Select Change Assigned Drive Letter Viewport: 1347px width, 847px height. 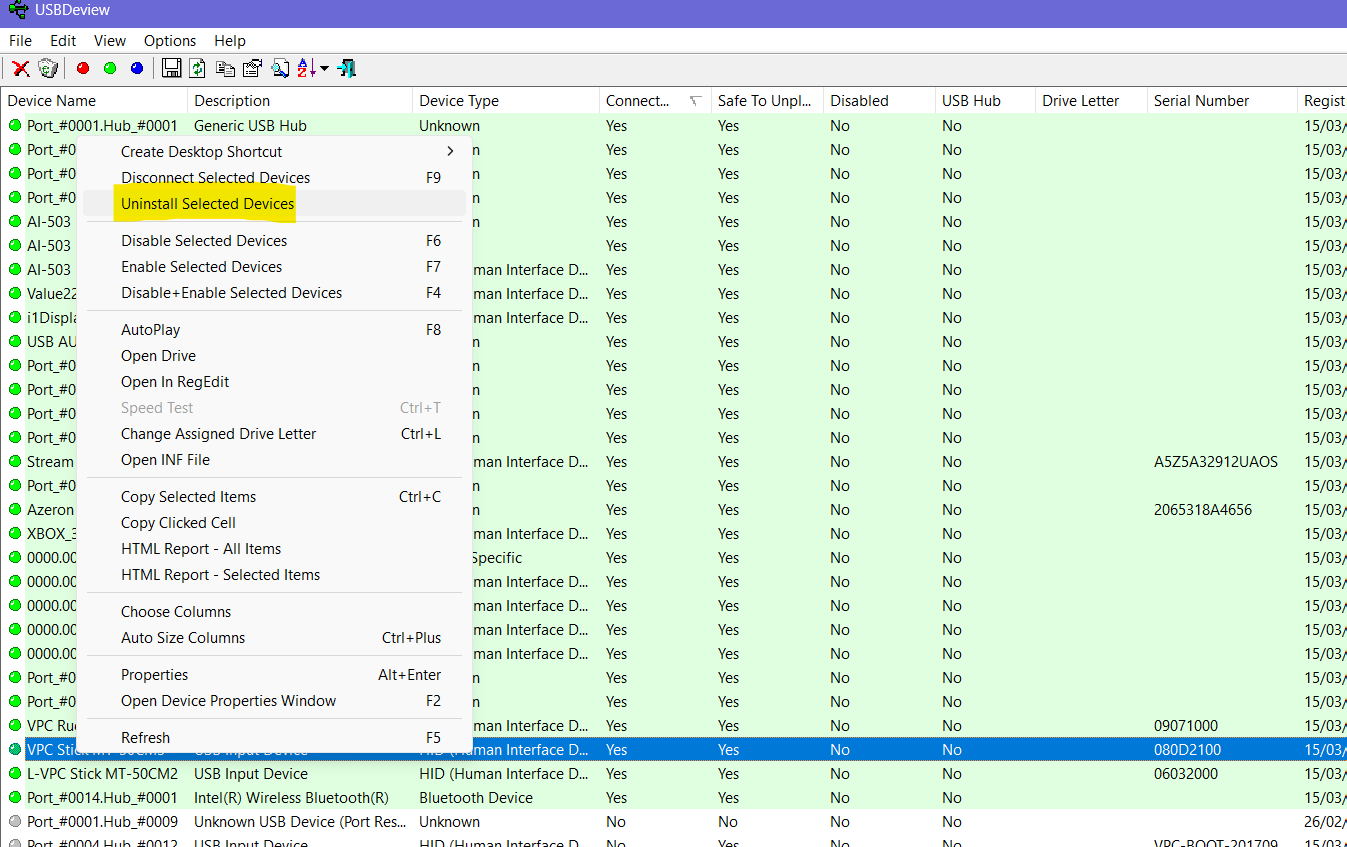pos(219,434)
